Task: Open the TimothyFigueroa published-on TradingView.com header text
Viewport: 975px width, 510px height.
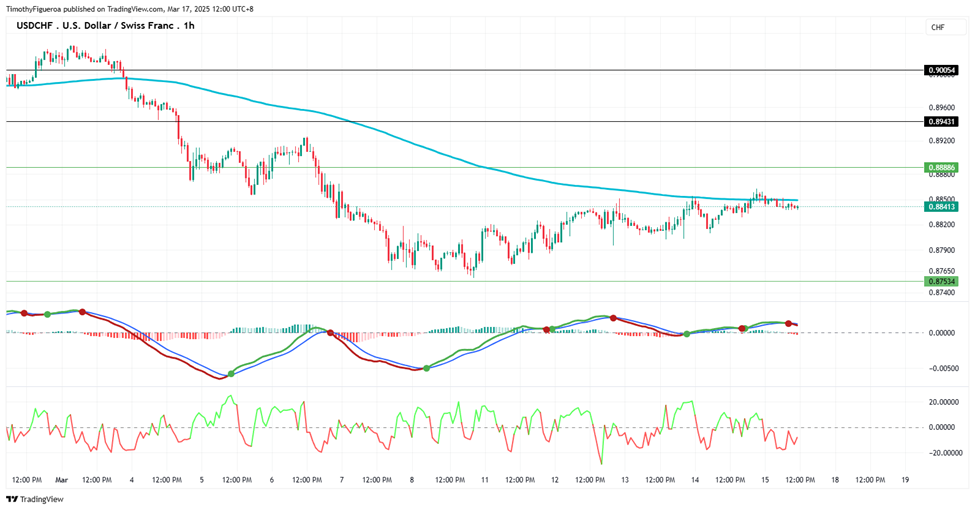Action: 129,9
